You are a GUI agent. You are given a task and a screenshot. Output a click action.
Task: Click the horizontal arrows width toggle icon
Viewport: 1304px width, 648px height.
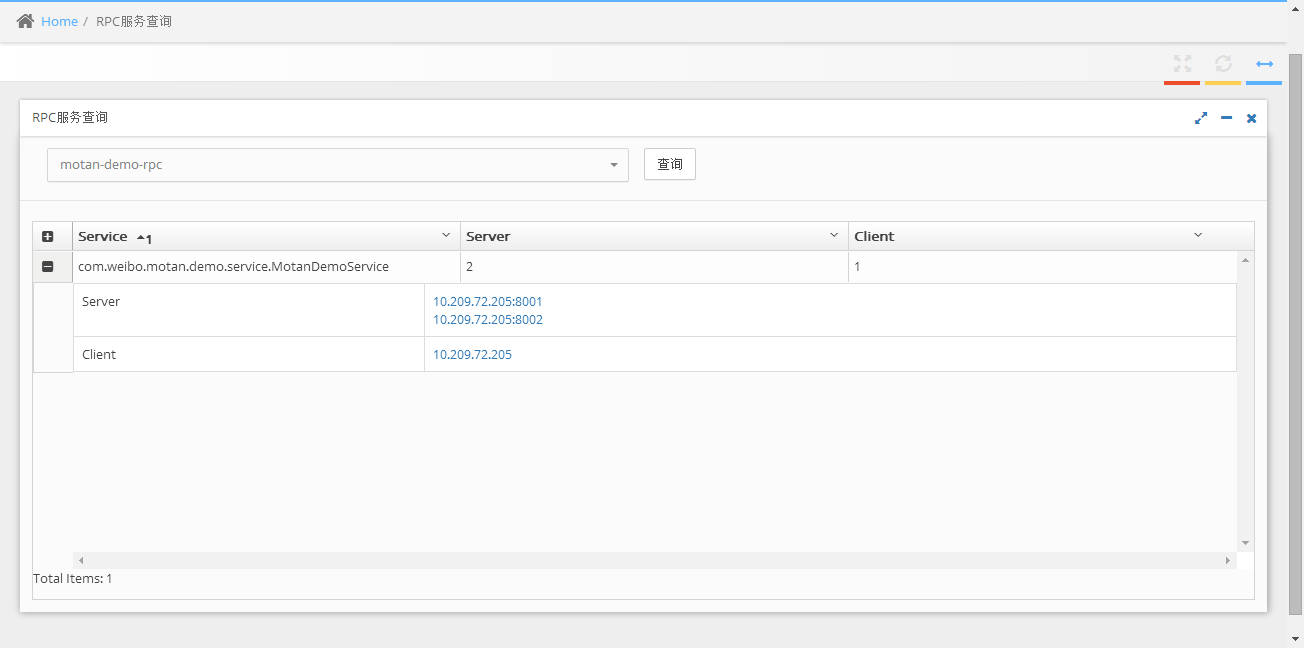[1264, 64]
